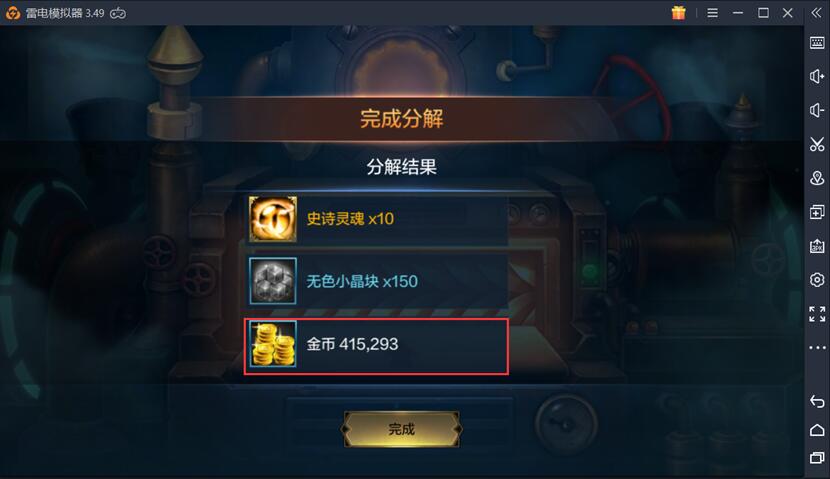
Task: Go to Android home button
Action: pyautogui.click(x=817, y=430)
